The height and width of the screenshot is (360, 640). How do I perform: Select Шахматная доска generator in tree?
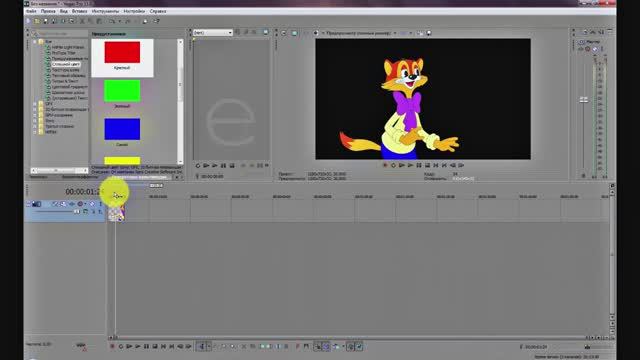(68, 92)
